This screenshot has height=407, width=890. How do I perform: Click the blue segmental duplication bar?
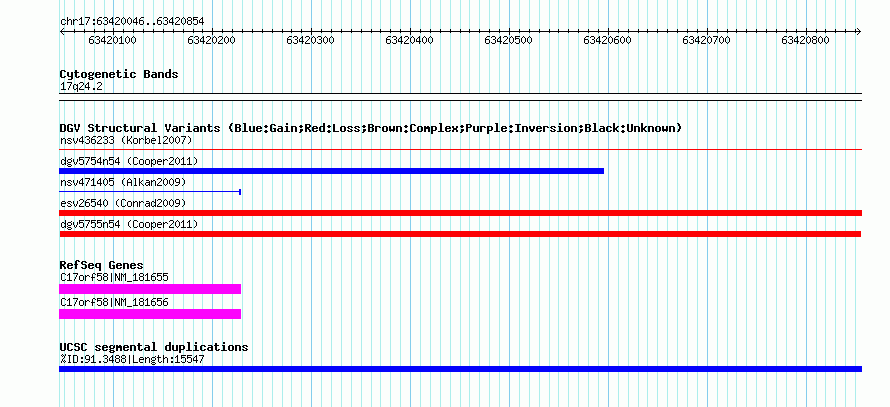[460, 369]
